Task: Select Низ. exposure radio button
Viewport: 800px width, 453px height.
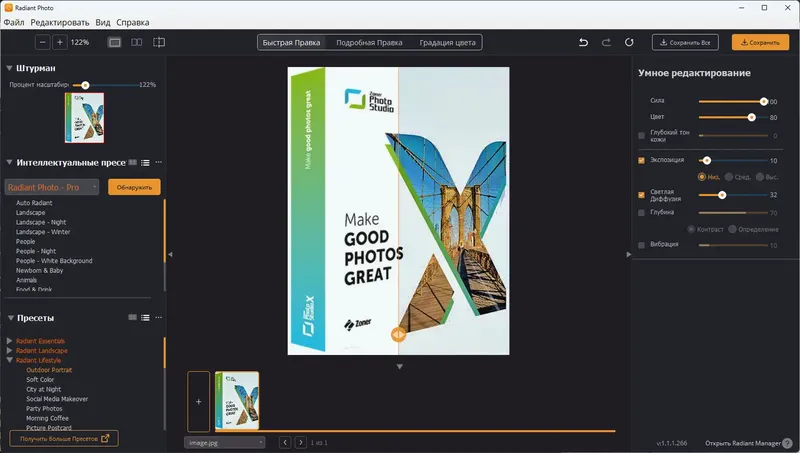Action: 702,177
